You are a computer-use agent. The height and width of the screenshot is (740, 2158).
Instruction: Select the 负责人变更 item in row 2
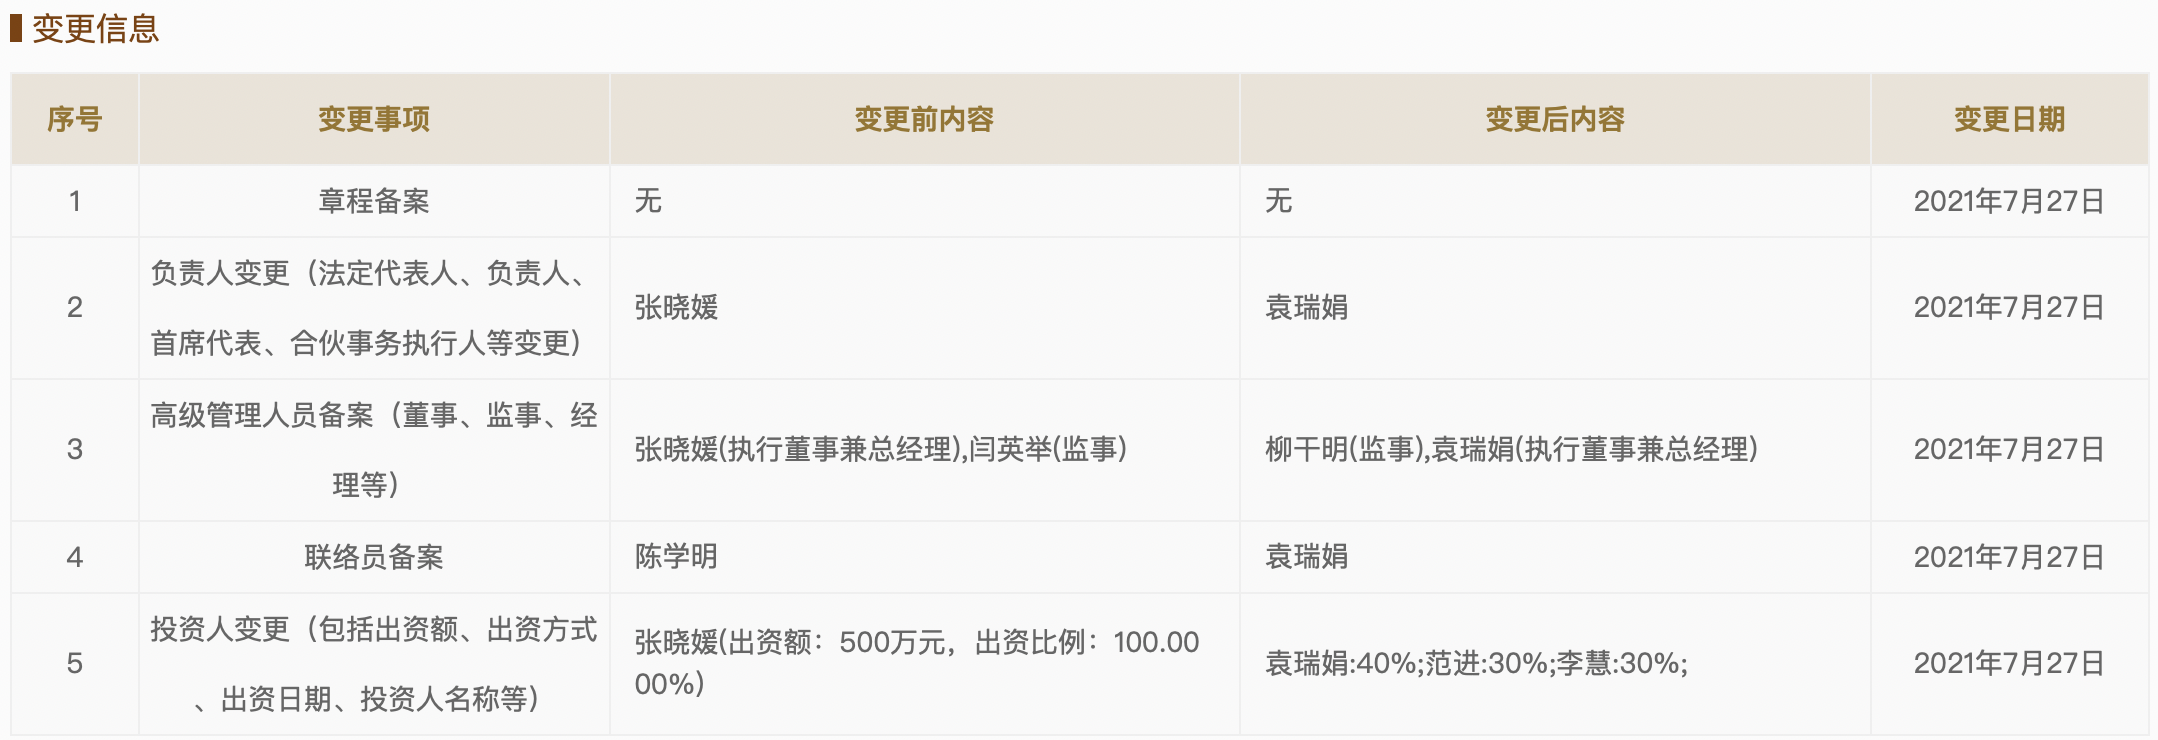[374, 308]
